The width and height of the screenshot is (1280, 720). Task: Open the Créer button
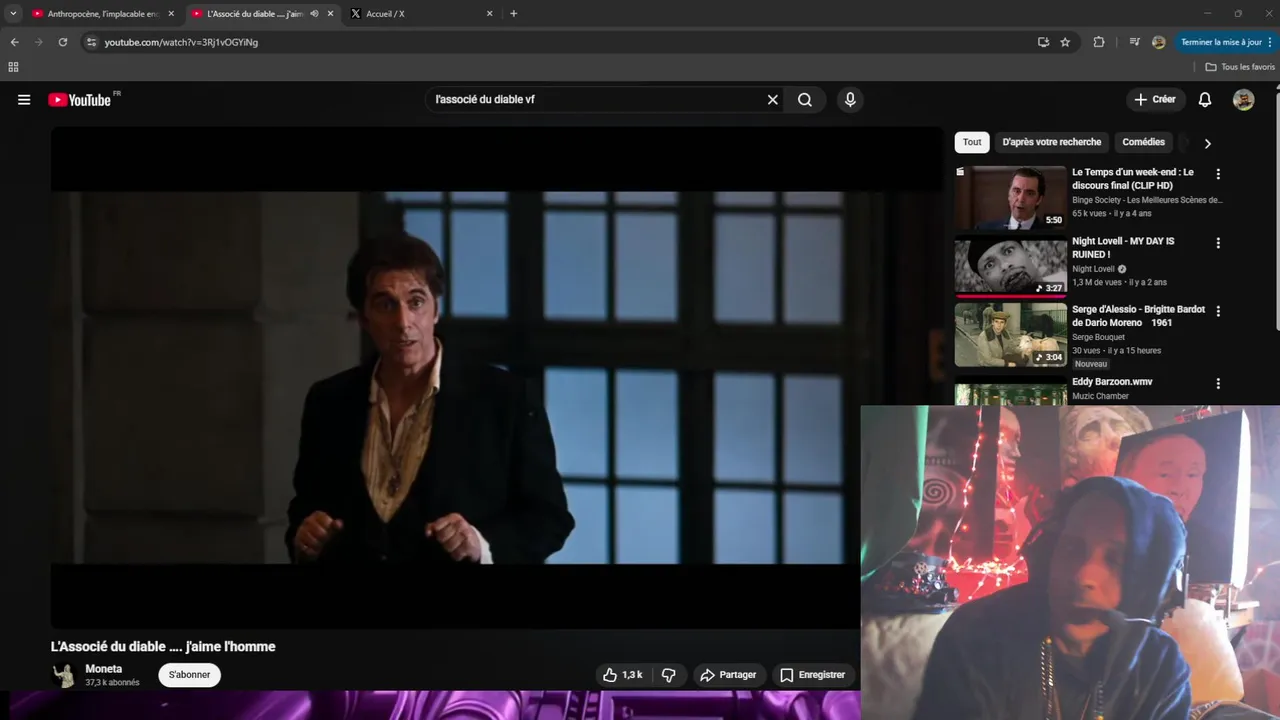tap(1155, 100)
